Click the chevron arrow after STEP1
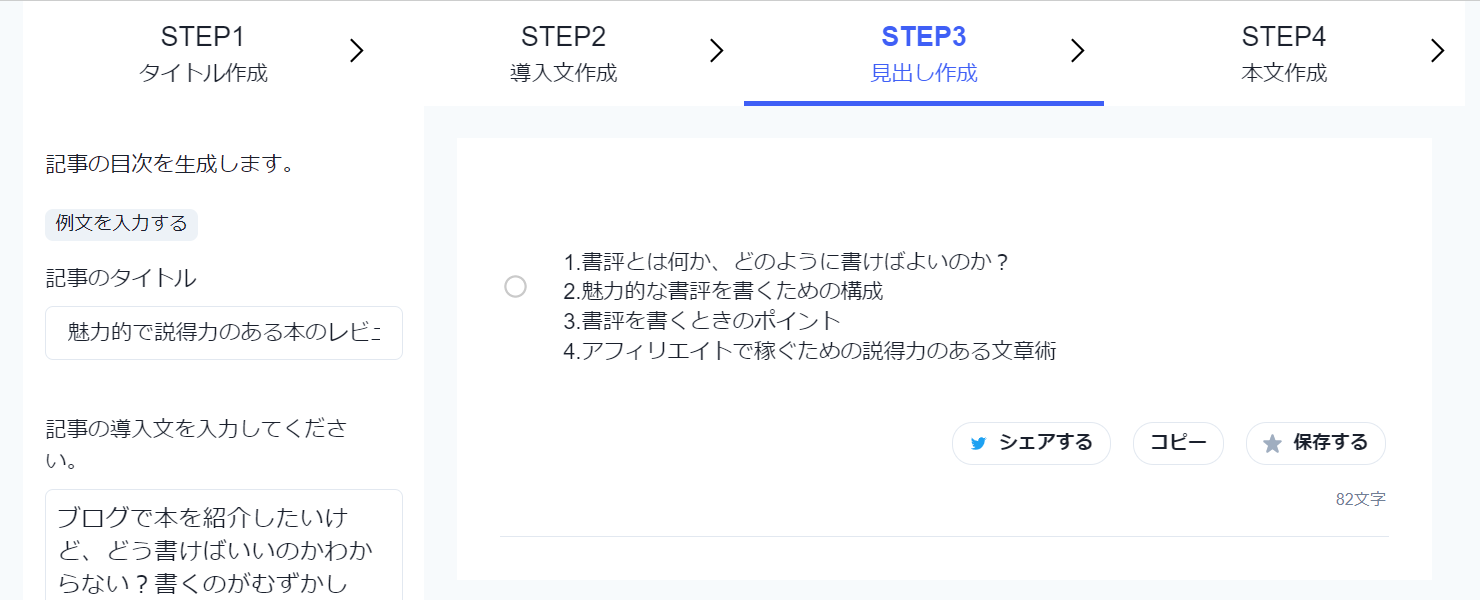This screenshot has height=600, width=1480. pyautogui.click(x=357, y=51)
